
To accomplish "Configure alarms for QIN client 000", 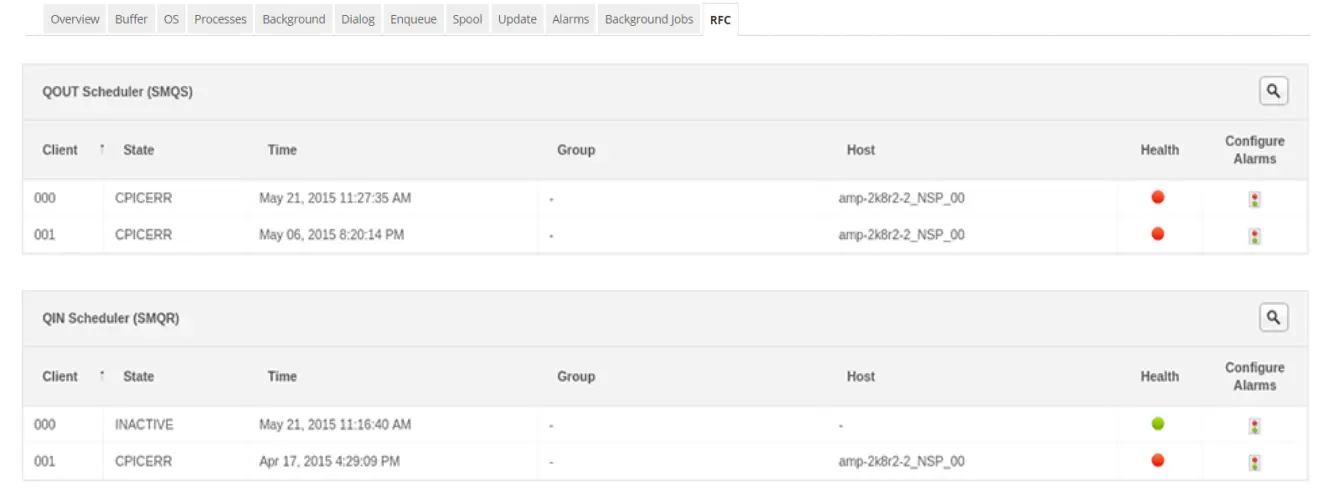I will [x=1254, y=426].
